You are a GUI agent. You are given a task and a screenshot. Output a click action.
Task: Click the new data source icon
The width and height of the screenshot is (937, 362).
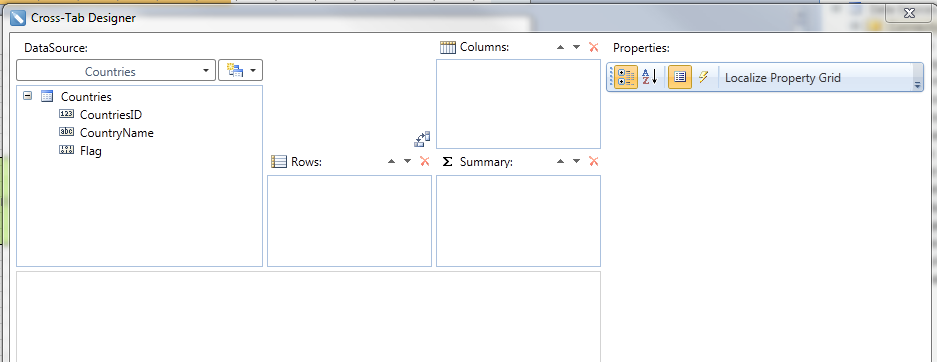[240, 71]
